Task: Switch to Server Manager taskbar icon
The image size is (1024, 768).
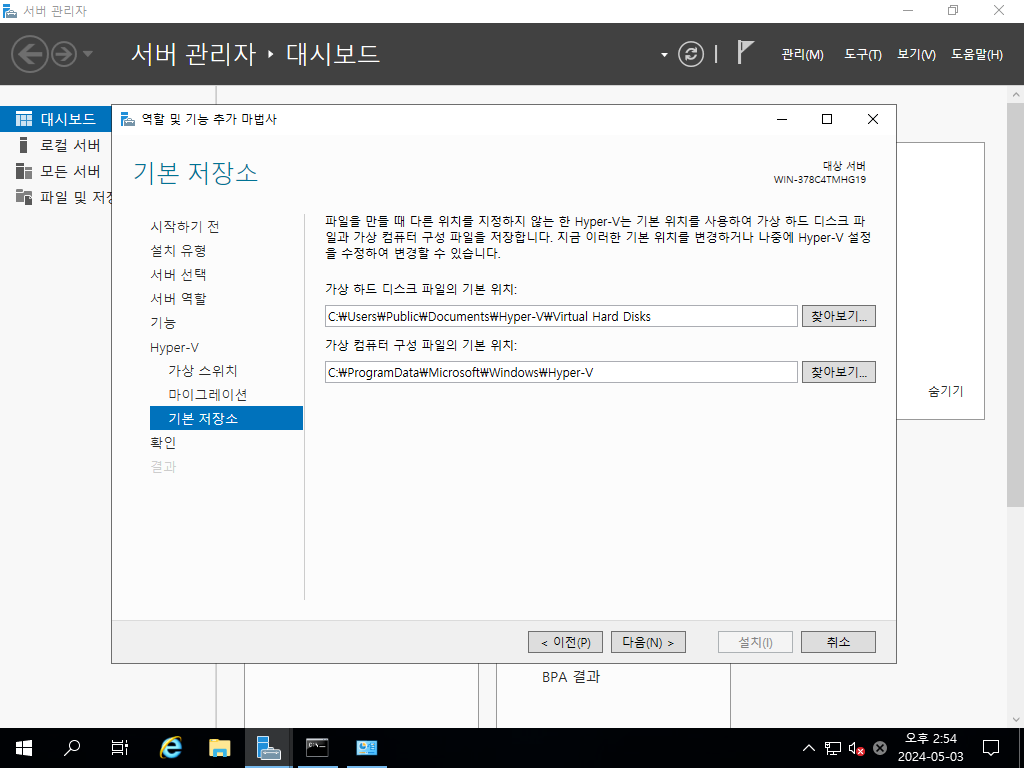Action: point(268,748)
